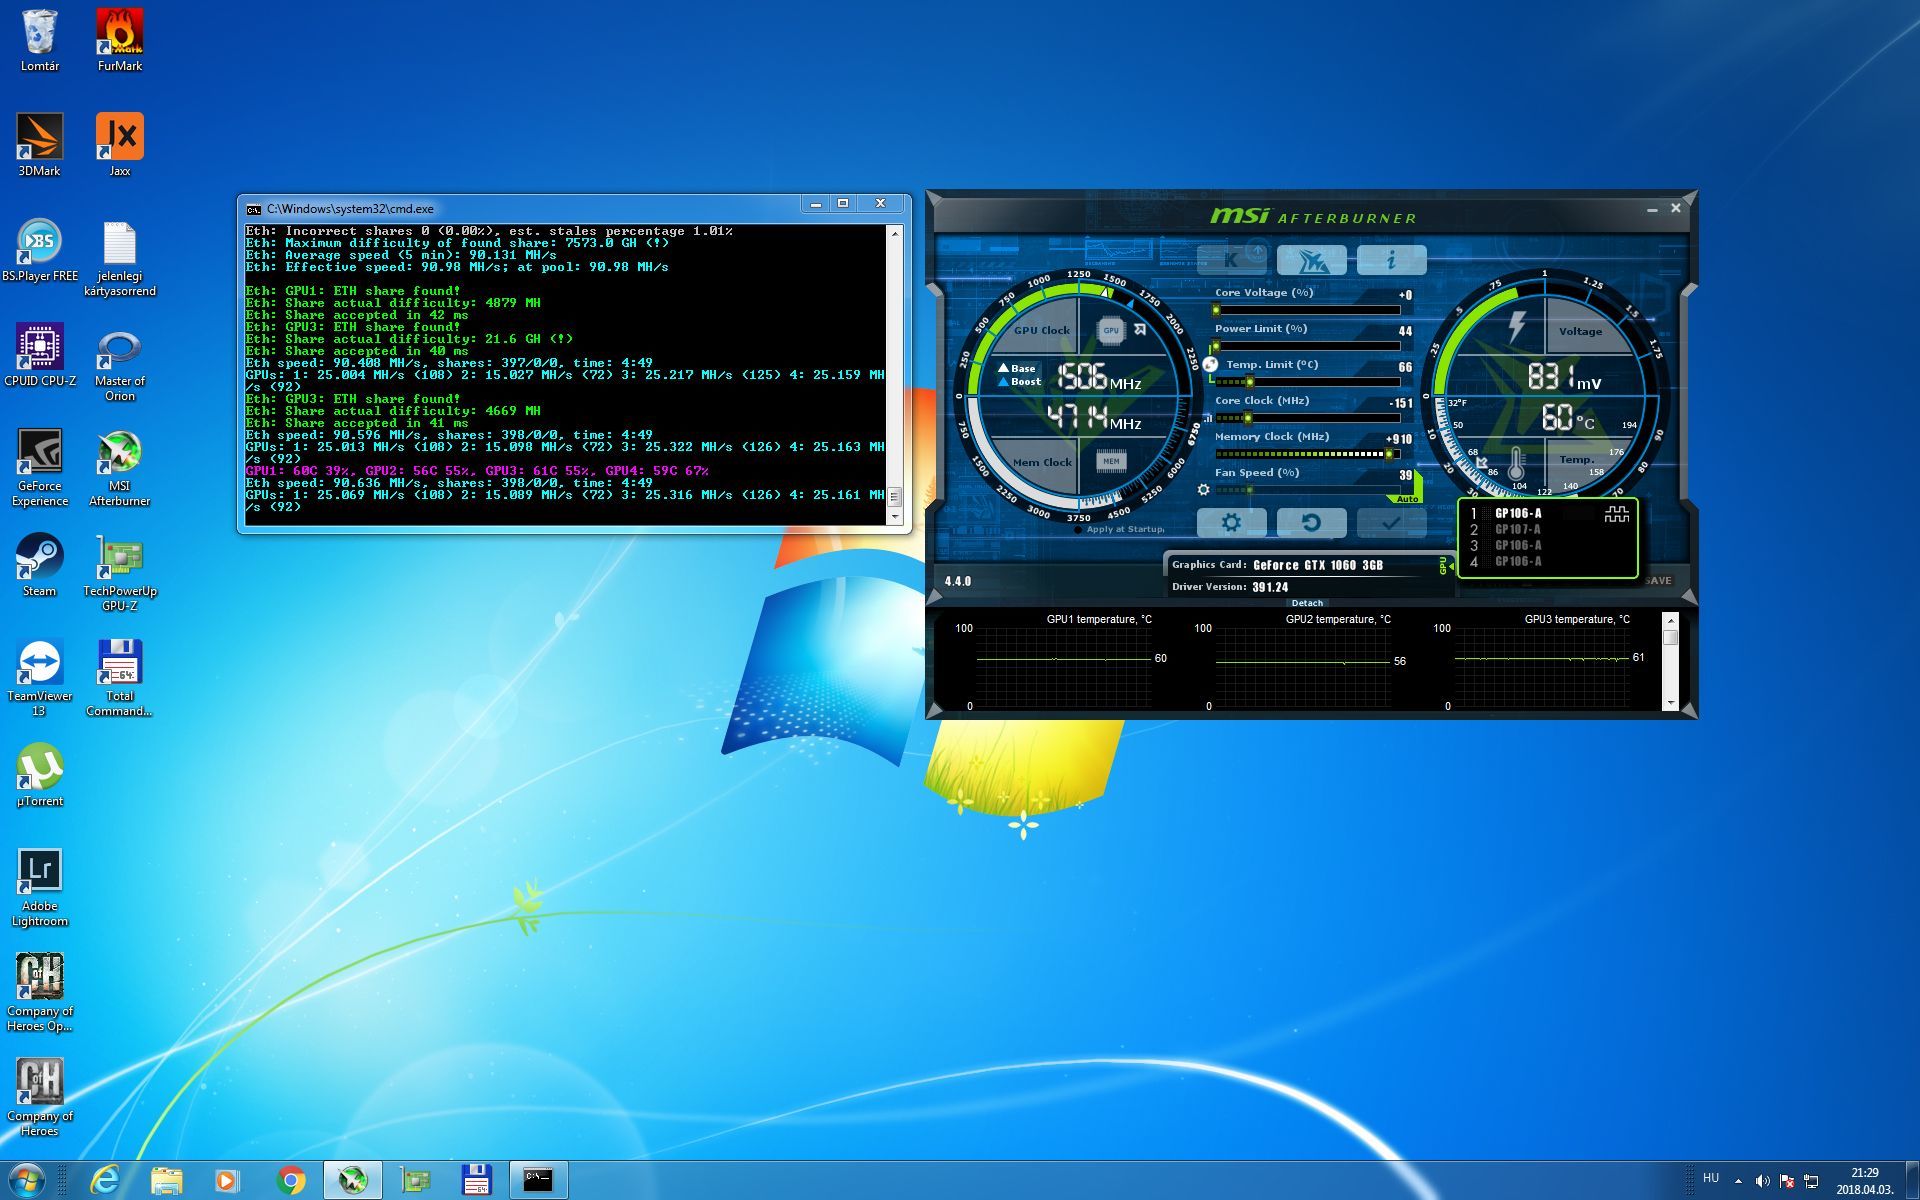The width and height of the screenshot is (1920, 1200).
Task: Toggle power and temp limit link icon
Action: (x=1210, y=365)
